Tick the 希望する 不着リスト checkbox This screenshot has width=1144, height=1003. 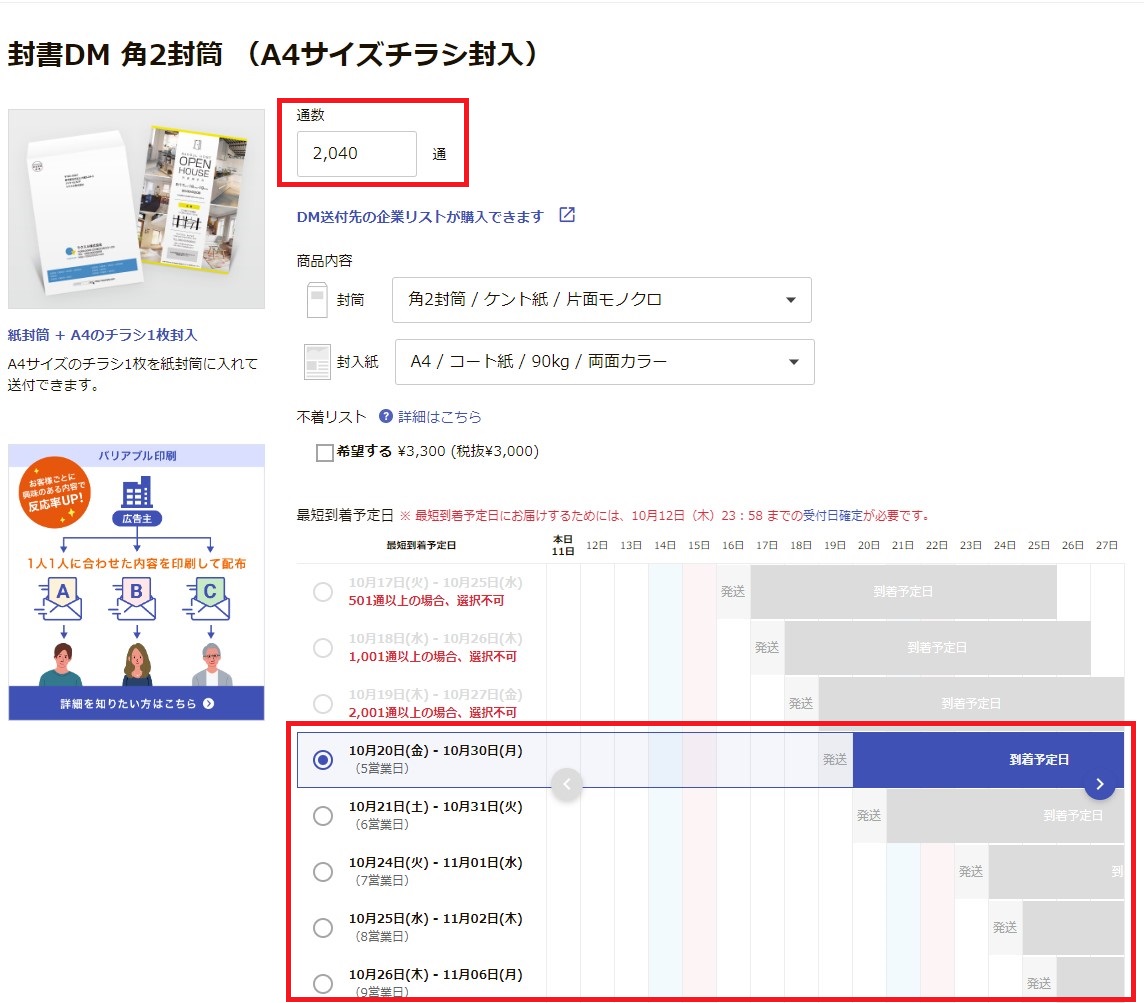tap(325, 453)
